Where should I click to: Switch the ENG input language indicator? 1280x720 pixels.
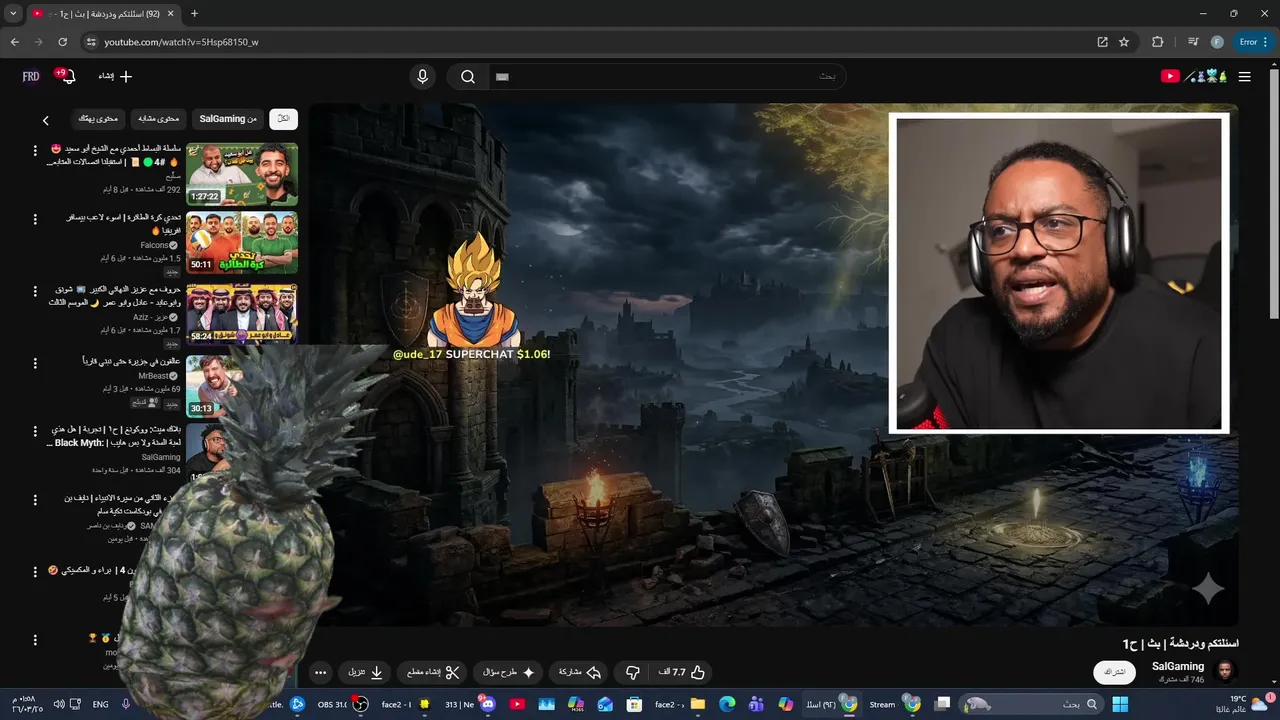click(100, 704)
